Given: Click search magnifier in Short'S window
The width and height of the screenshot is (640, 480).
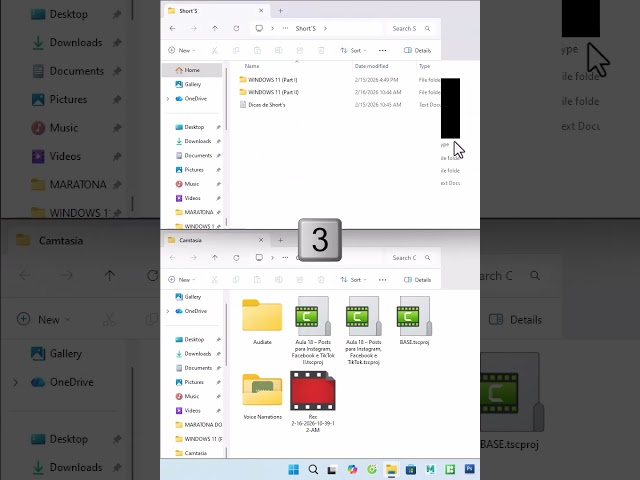Looking at the screenshot, I should pos(427,29).
